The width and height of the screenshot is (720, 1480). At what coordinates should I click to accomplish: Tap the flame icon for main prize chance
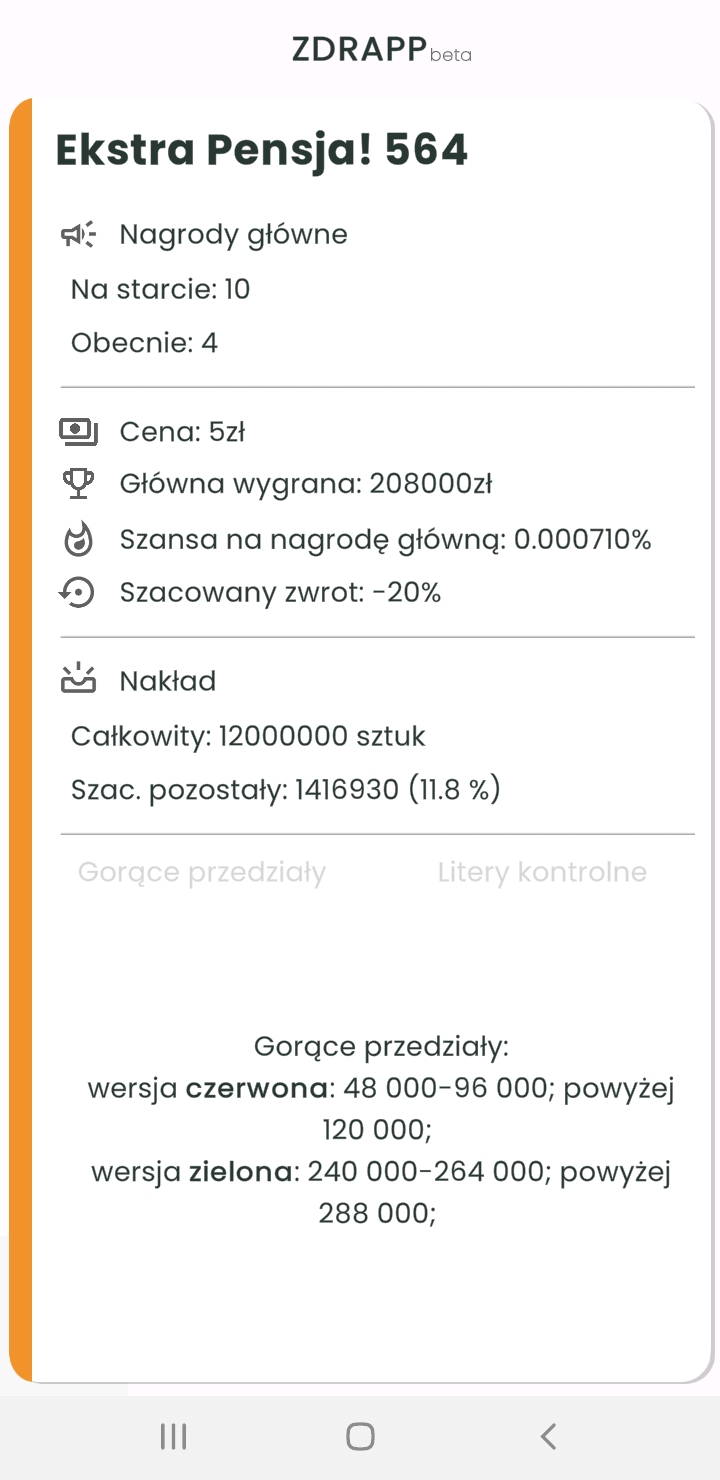click(x=78, y=540)
